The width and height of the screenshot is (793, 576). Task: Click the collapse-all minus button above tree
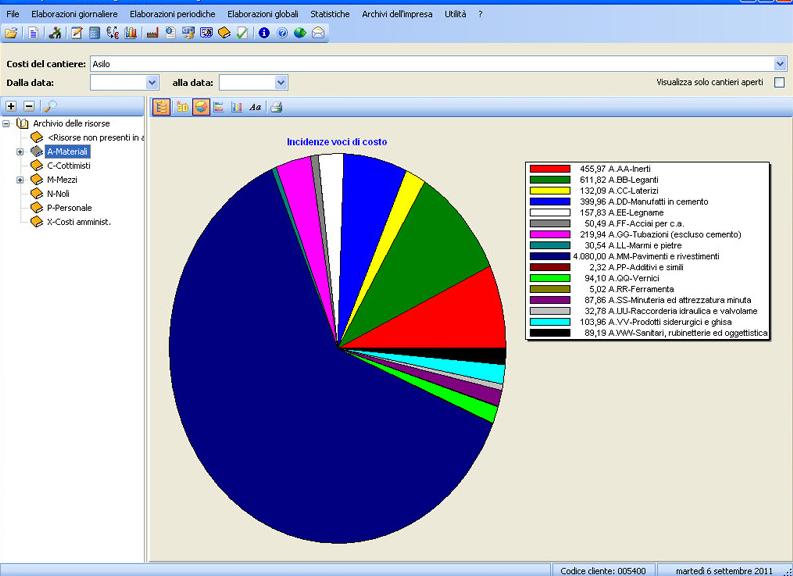(28, 105)
